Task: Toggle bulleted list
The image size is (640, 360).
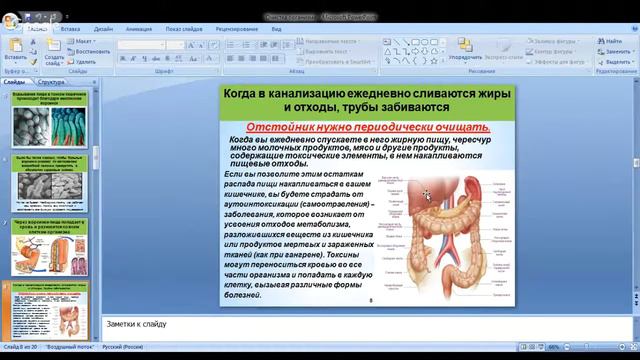Action: click(231, 45)
